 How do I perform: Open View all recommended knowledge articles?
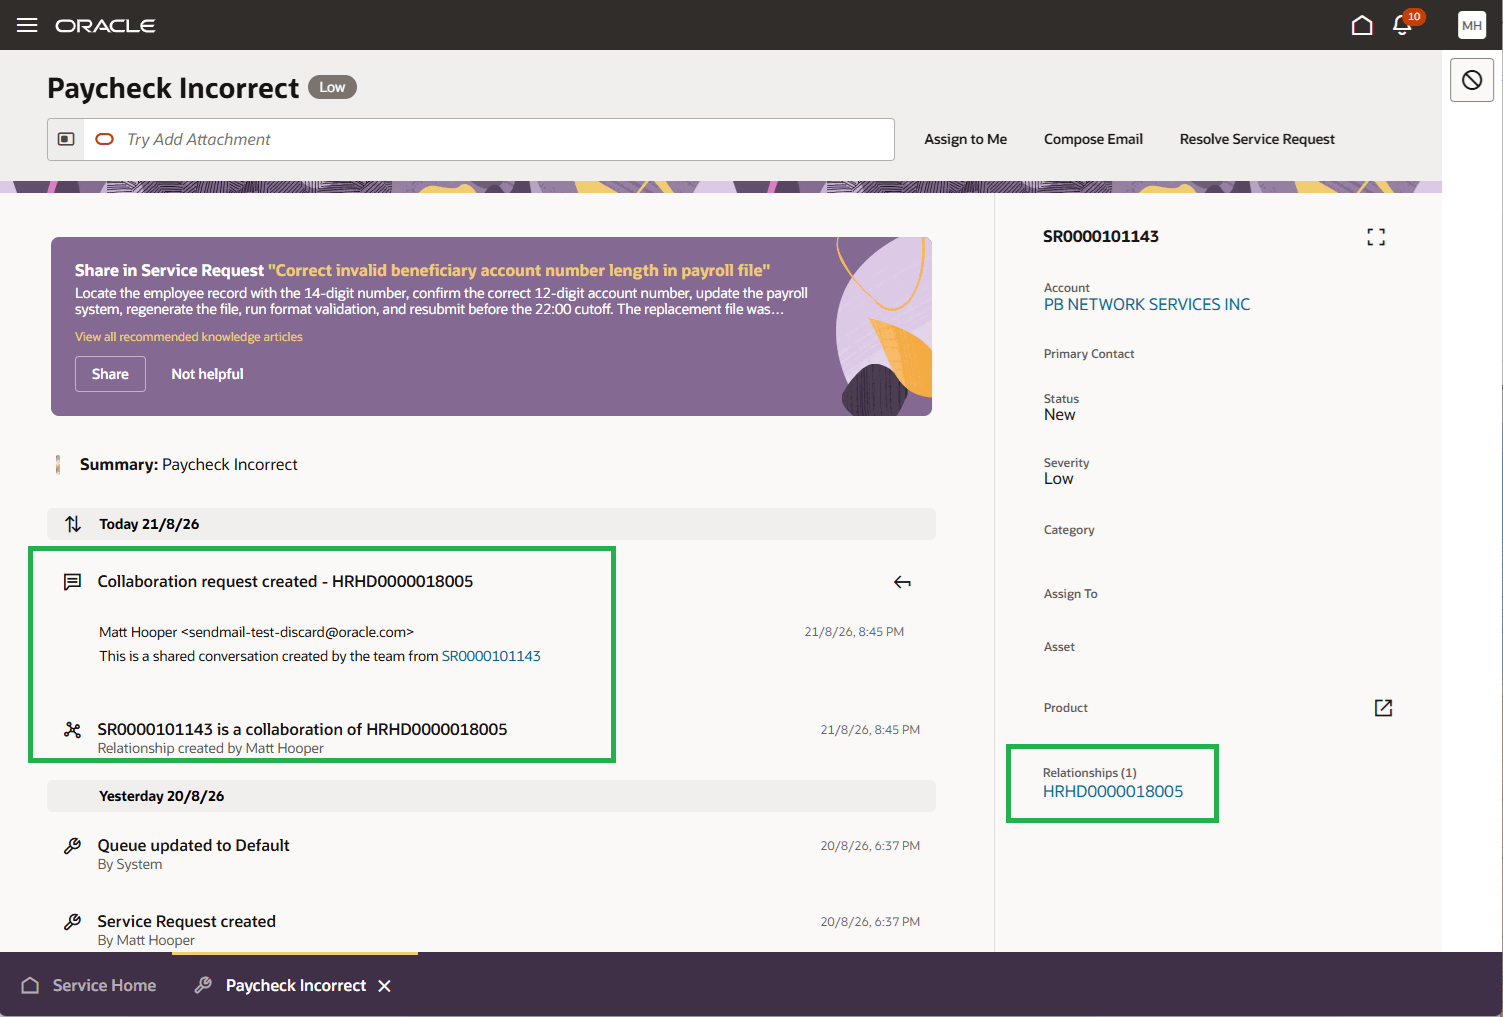point(189,337)
